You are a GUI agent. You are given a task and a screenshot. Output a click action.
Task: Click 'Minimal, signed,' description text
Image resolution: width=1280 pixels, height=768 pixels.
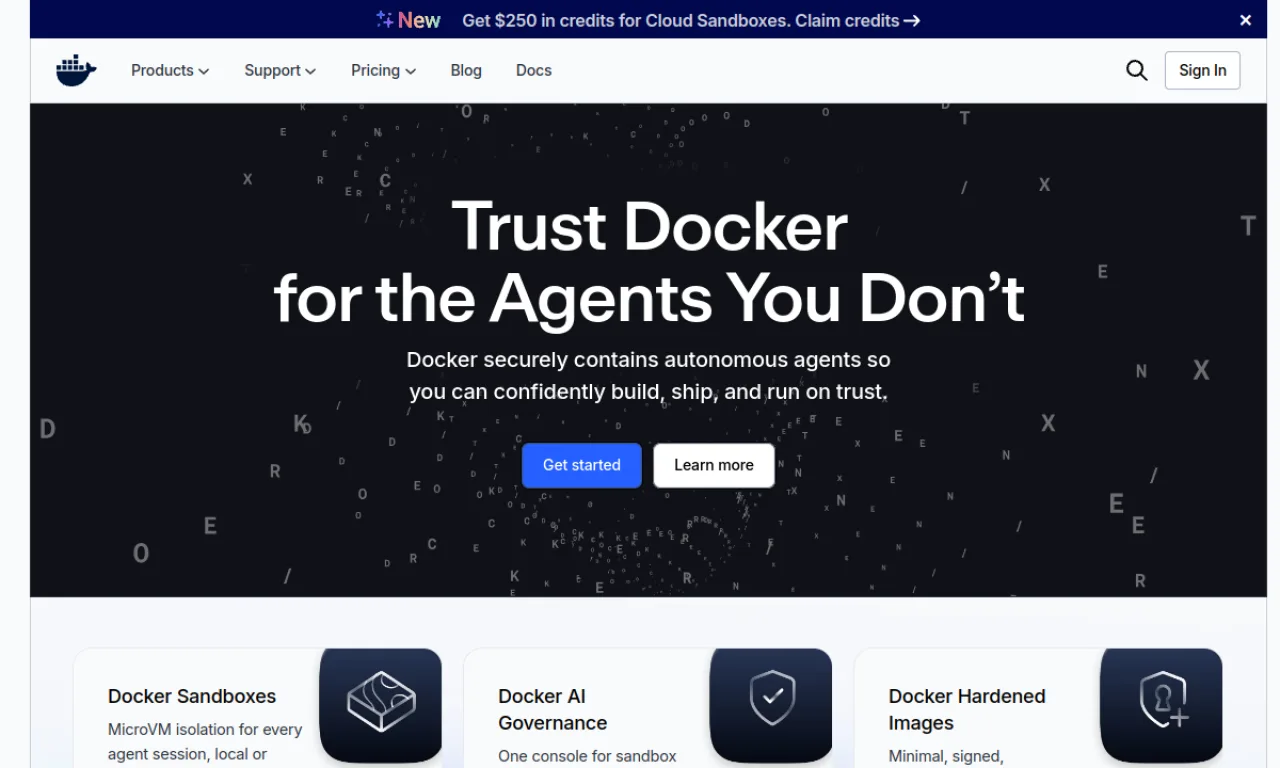pyautogui.click(x=946, y=756)
